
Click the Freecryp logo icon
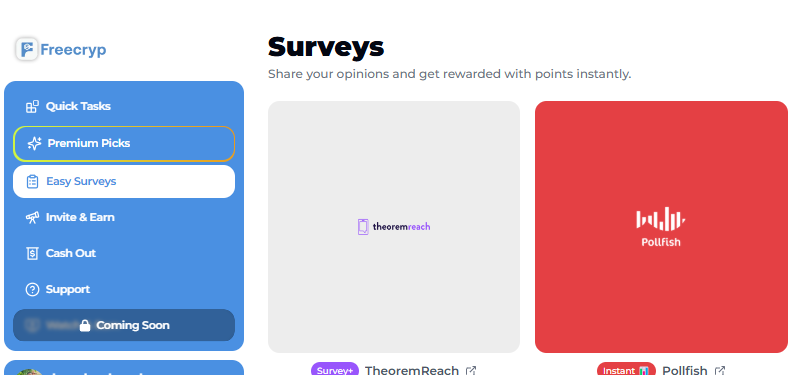pos(26,50)
